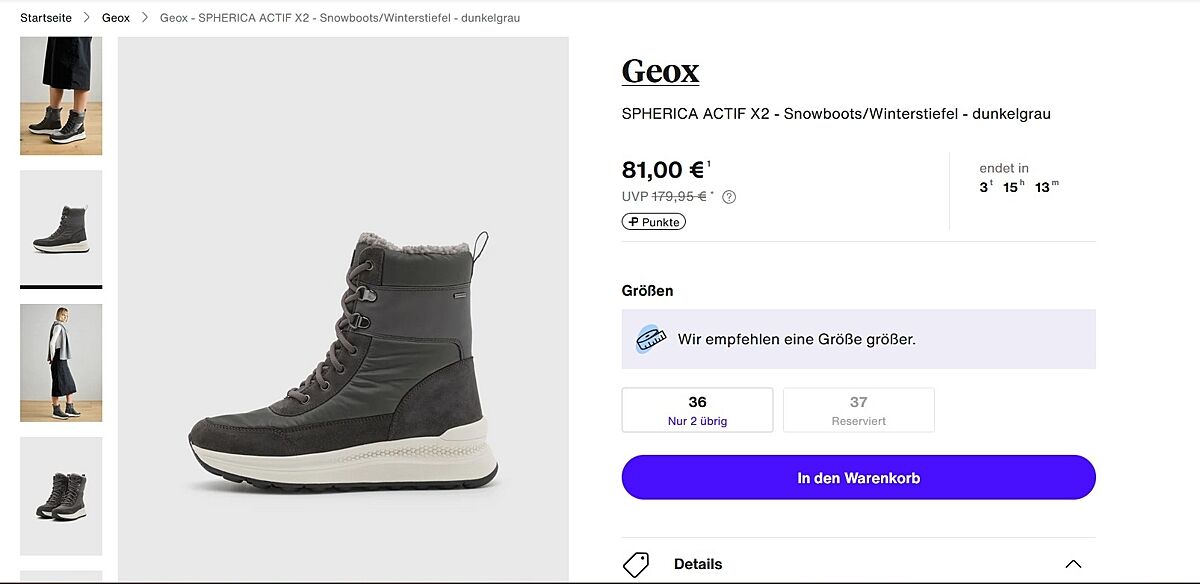This screenshot has width=1200, height=584.
Task: Select pair of boots thumbnail
Action: tap(61, 495)
